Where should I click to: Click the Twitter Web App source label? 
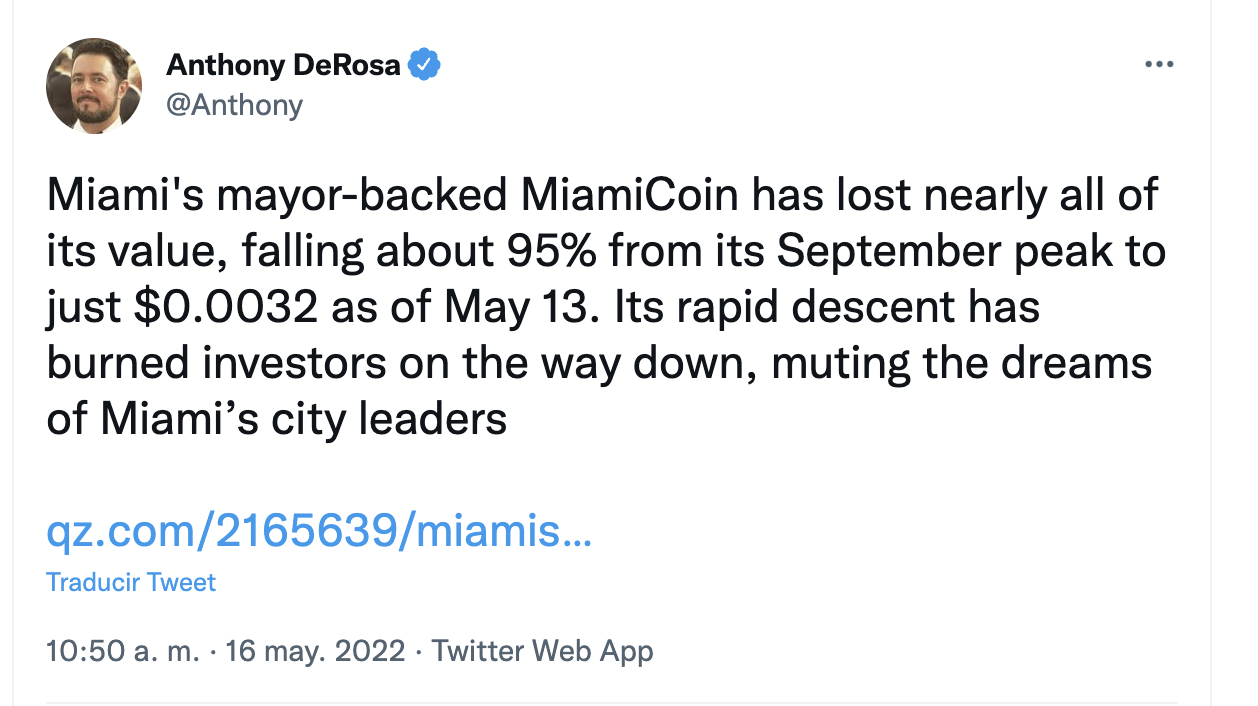point(542,652)
